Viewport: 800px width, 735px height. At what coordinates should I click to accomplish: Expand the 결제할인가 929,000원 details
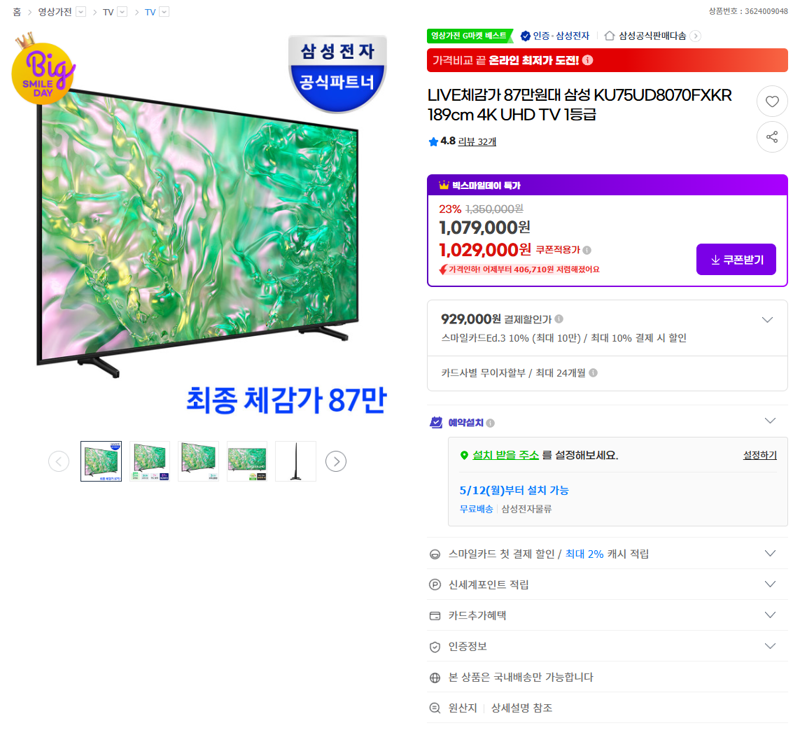pyautogui.click(x=767, y=320)
